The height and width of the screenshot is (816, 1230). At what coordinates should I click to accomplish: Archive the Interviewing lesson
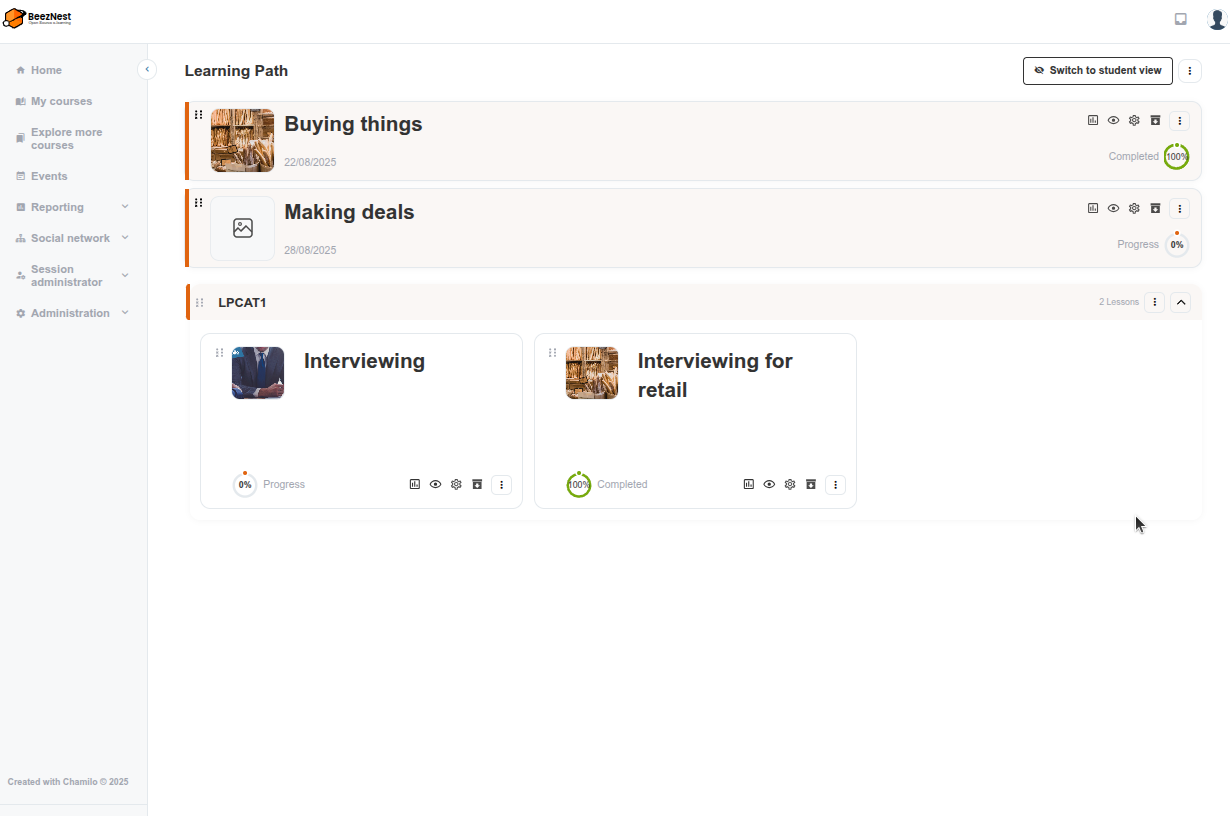[x=477, y=484]
